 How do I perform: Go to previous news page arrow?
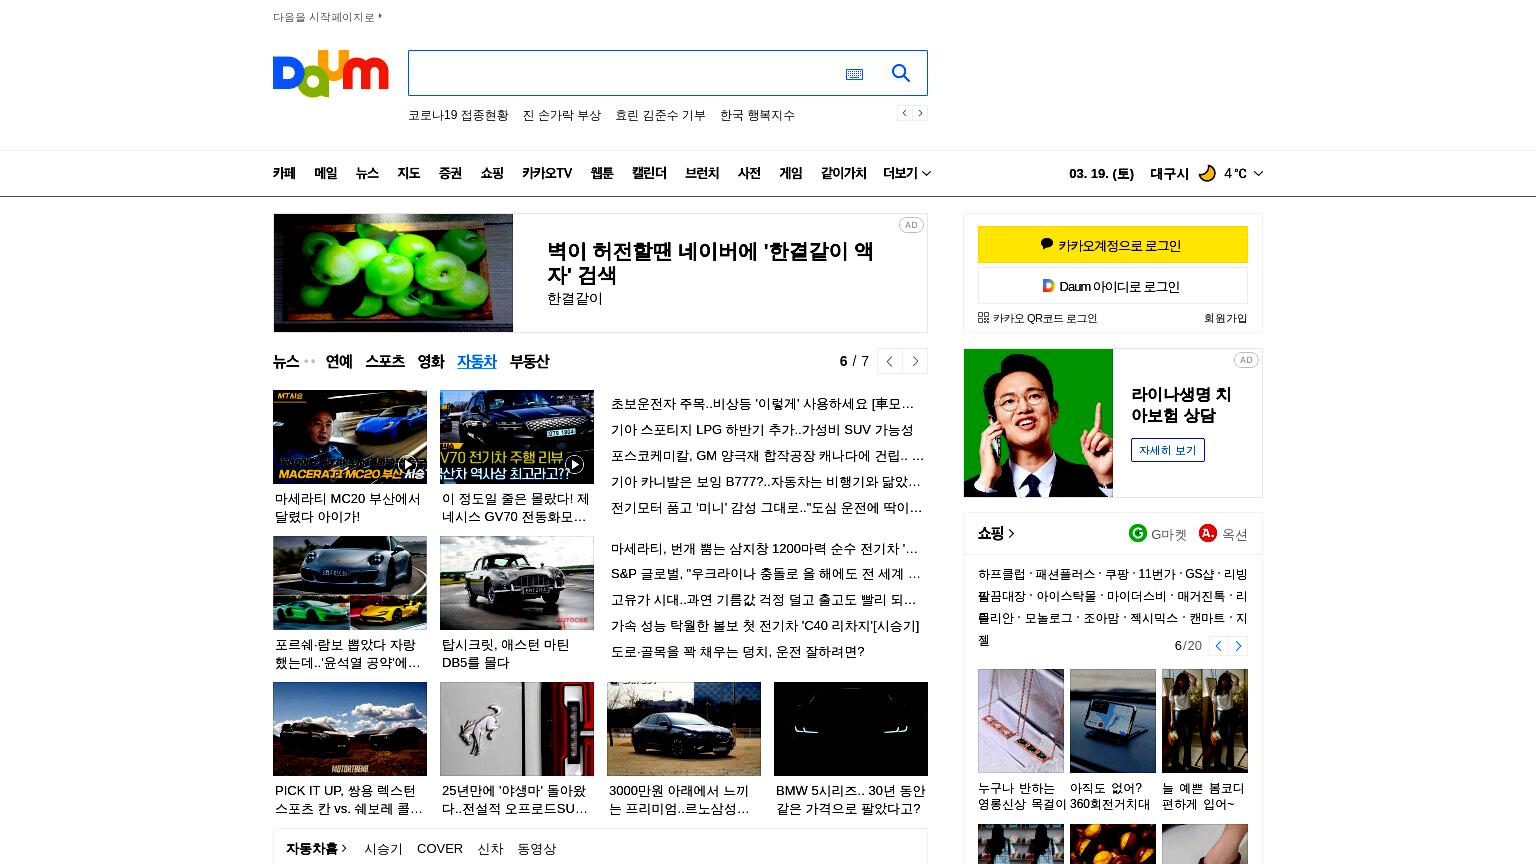click(x=889, y=361)
